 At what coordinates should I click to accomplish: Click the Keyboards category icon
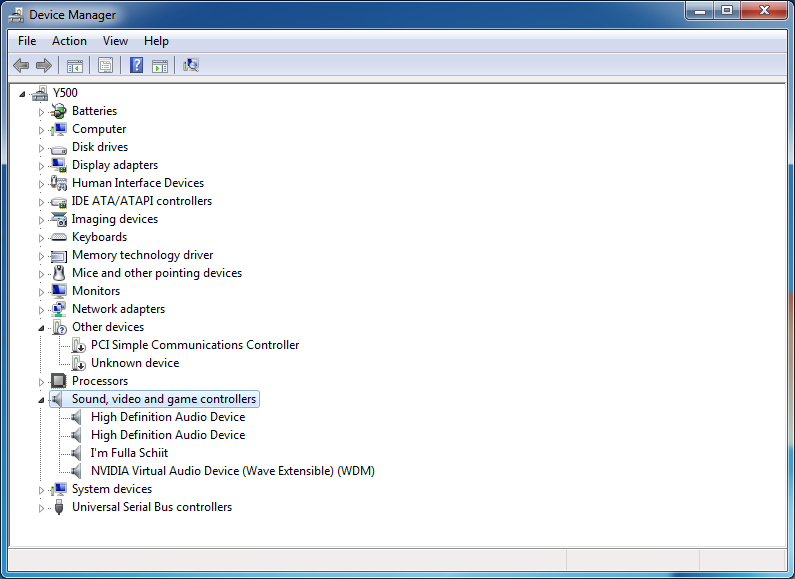59,237
